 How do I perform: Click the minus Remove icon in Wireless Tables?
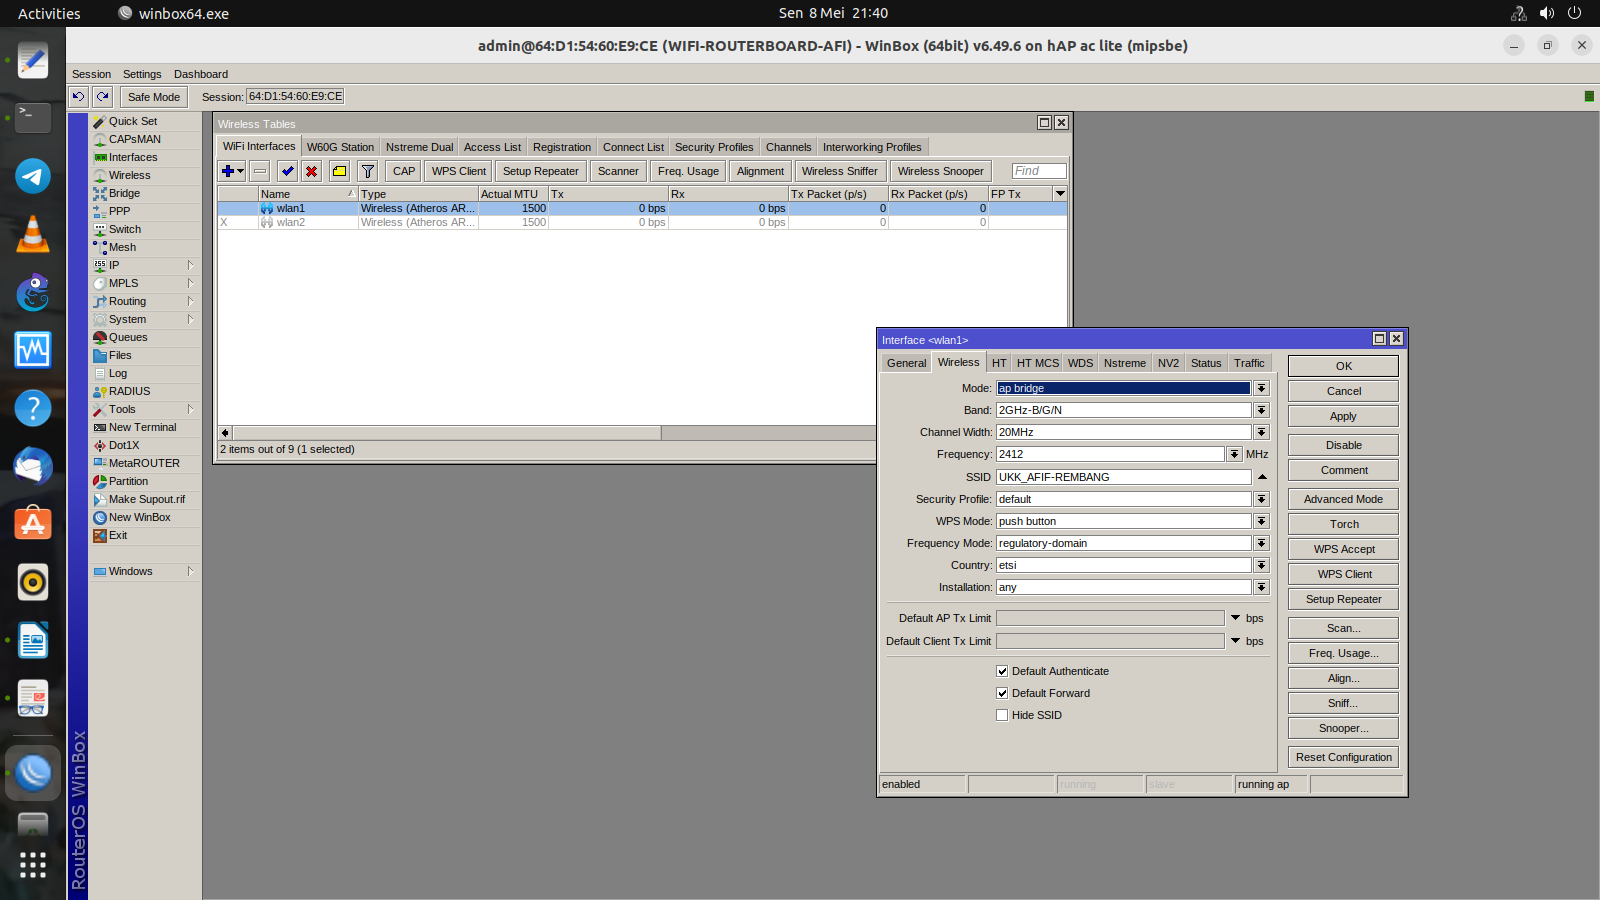260,171
